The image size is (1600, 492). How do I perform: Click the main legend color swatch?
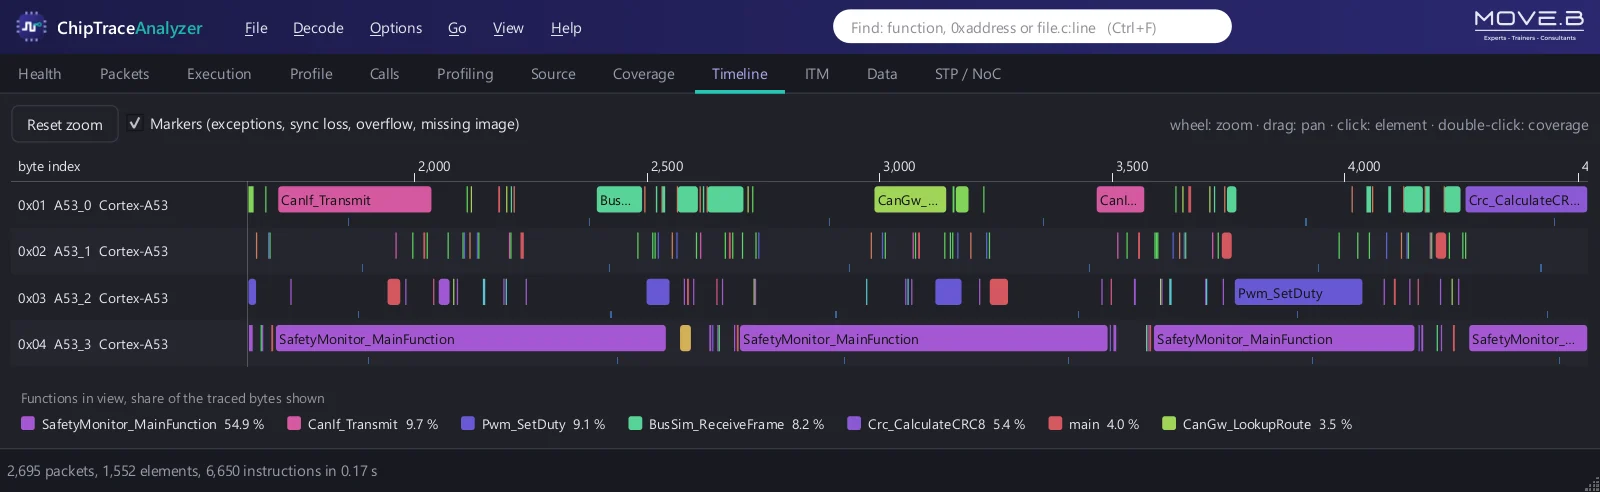pos(1055,423)
